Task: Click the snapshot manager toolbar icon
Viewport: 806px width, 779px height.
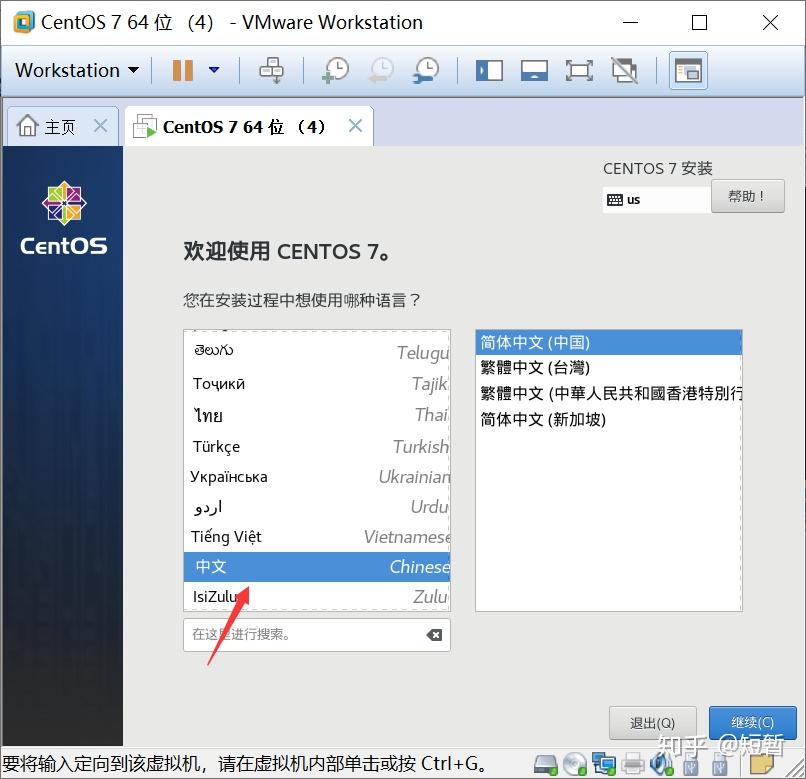Action: click(425, 70)
